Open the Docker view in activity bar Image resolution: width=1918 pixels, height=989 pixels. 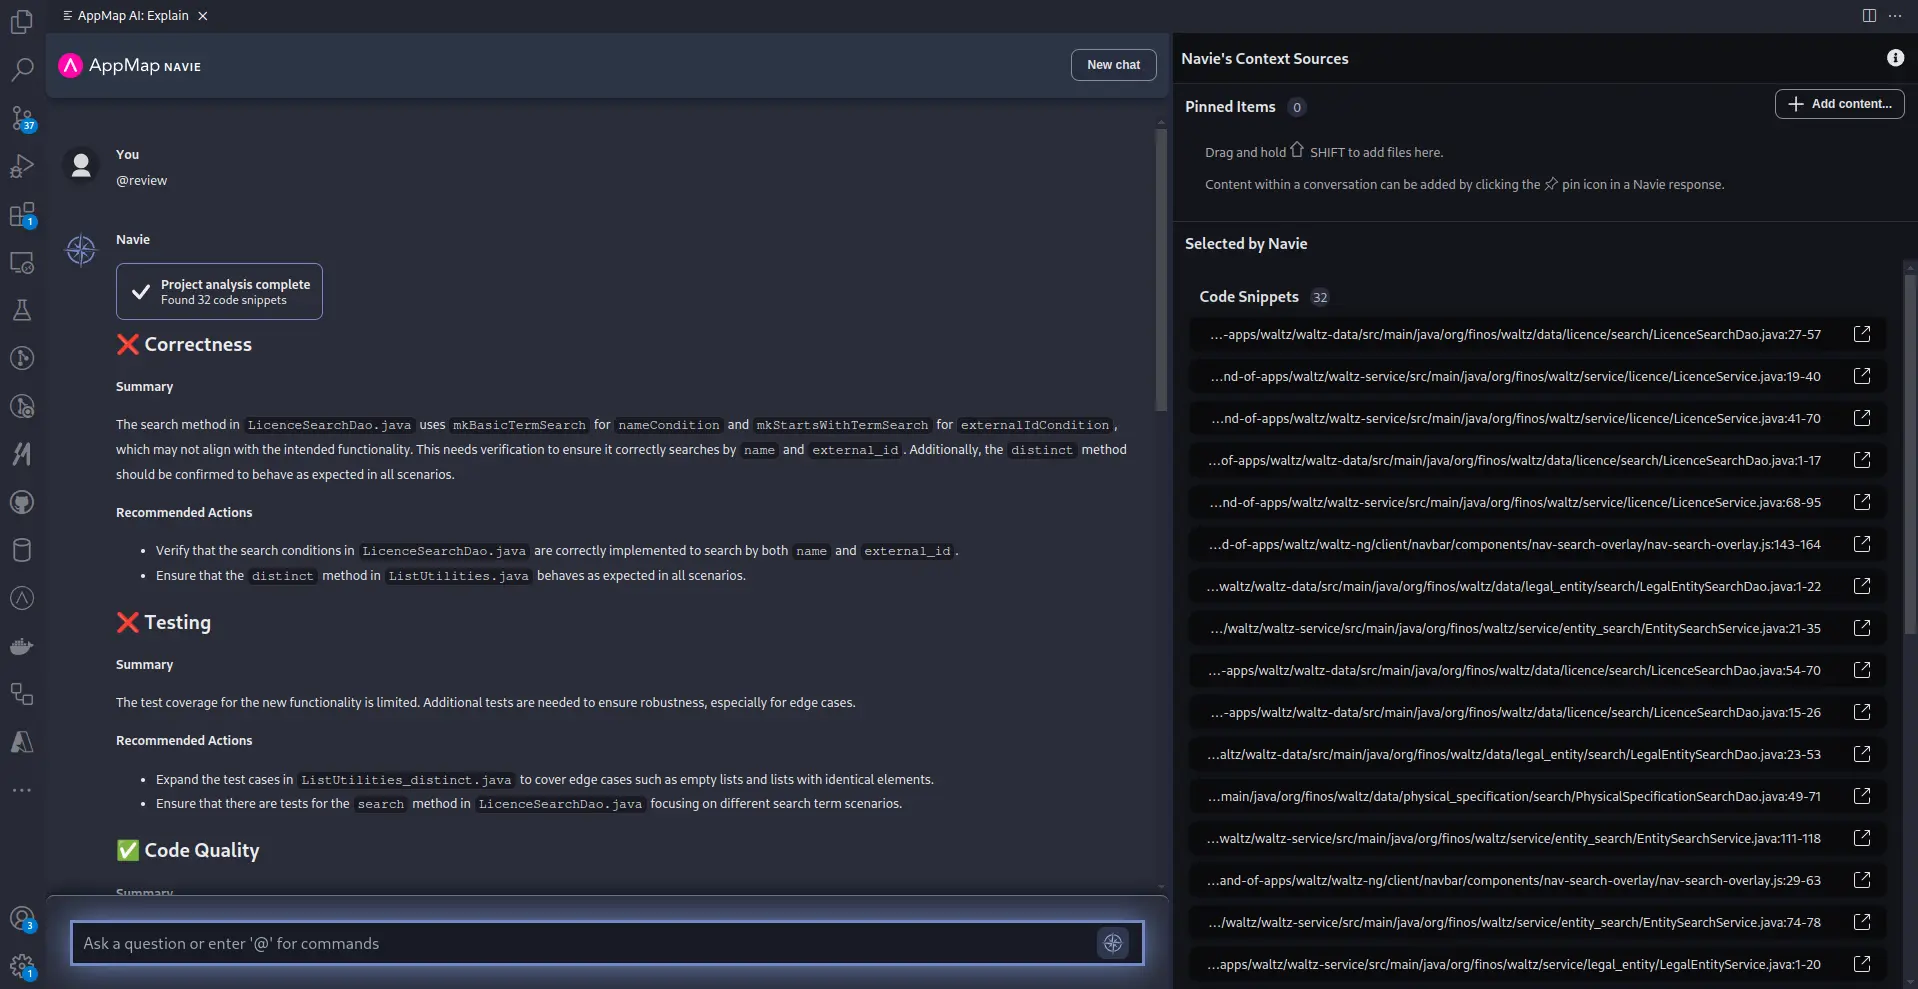(22, 646)
